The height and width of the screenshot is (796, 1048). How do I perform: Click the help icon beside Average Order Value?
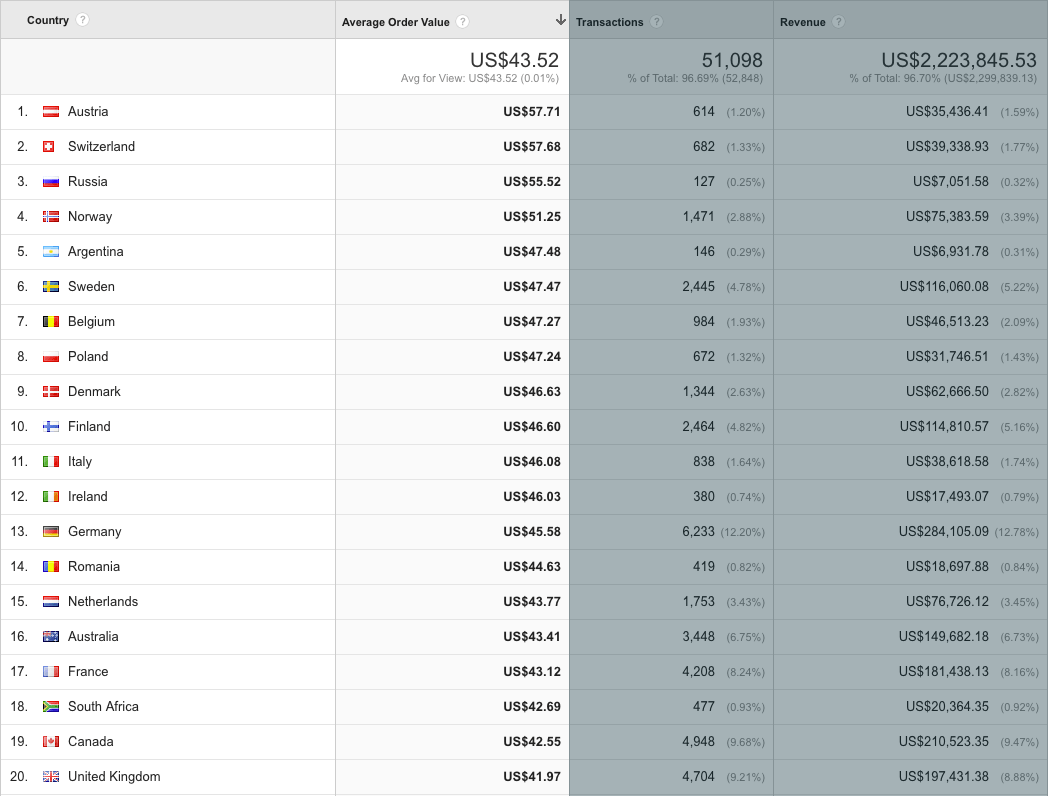point(462,22)
